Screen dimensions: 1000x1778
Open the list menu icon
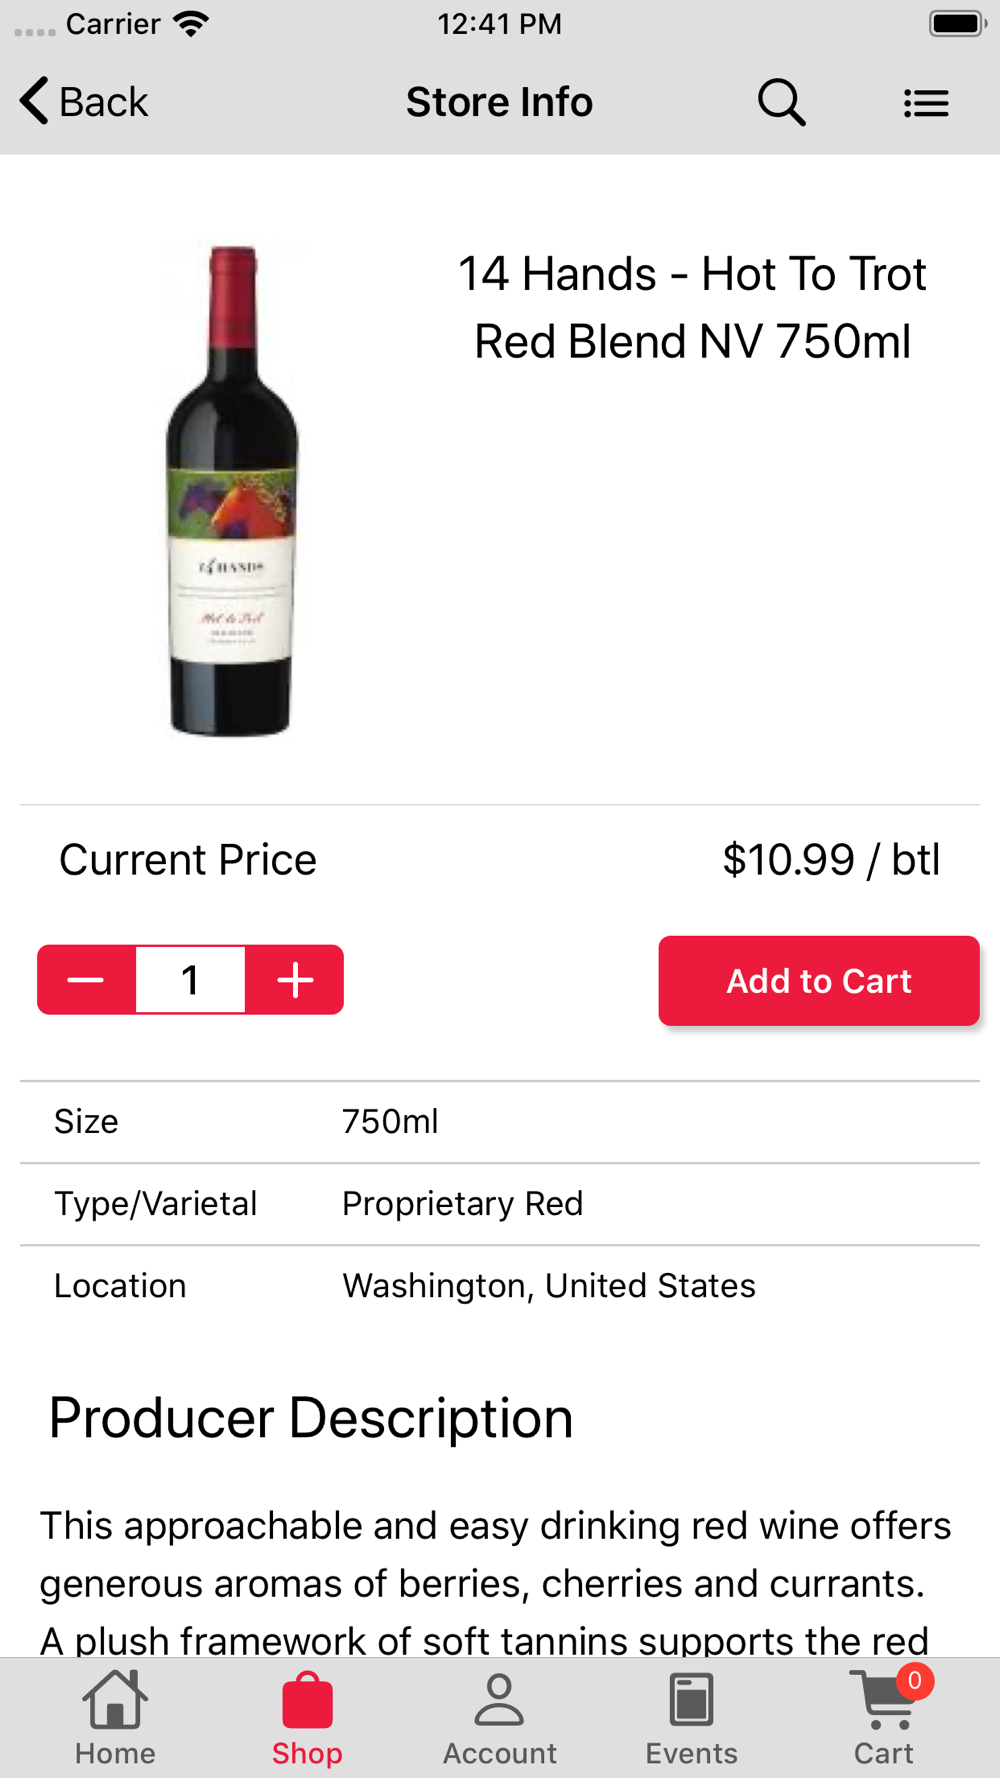pyautogui.click(x=926, y=103)
